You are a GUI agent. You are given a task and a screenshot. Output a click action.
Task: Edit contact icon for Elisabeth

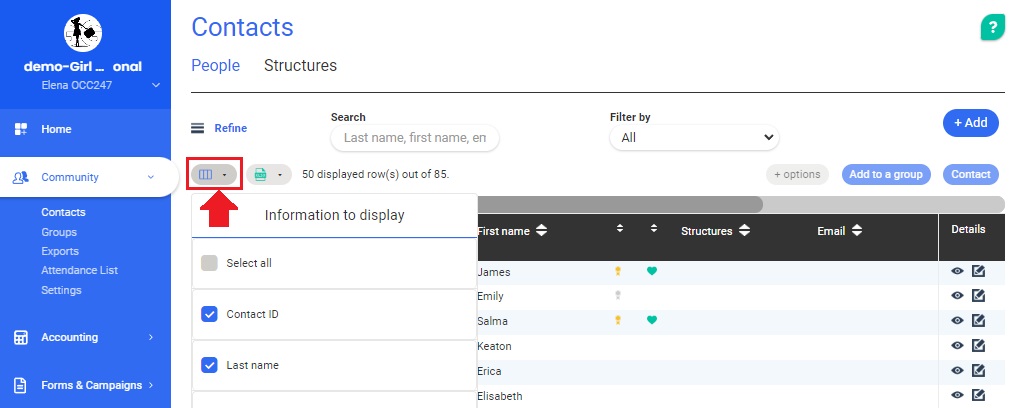tap(978, 395)
